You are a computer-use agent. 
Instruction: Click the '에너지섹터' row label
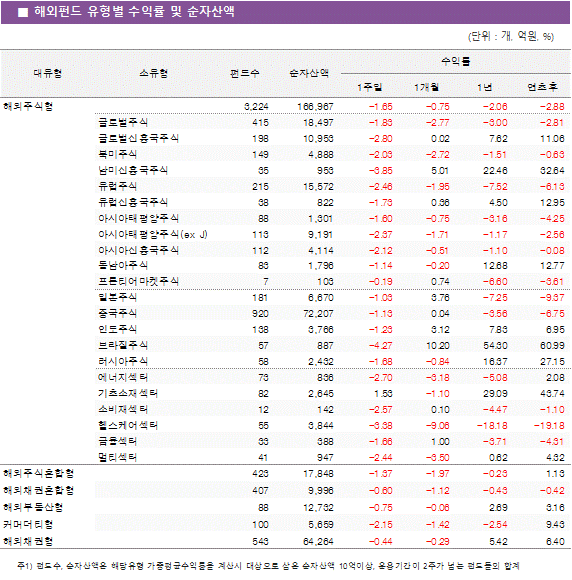(x=123, y=377)
